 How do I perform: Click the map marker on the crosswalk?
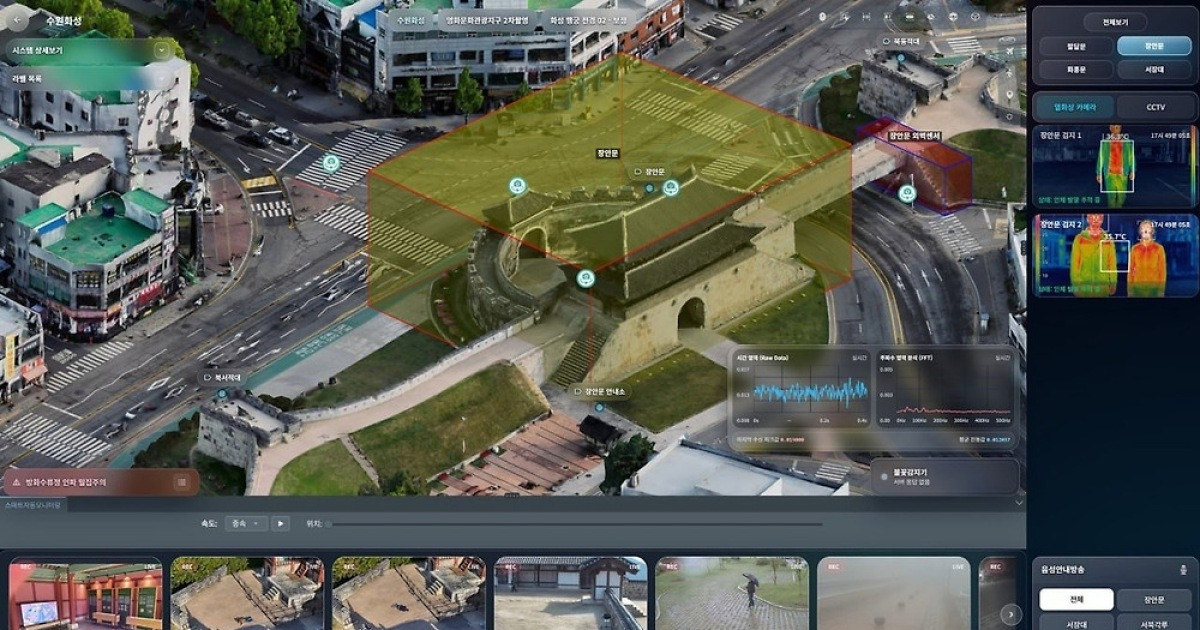point(331,162)
